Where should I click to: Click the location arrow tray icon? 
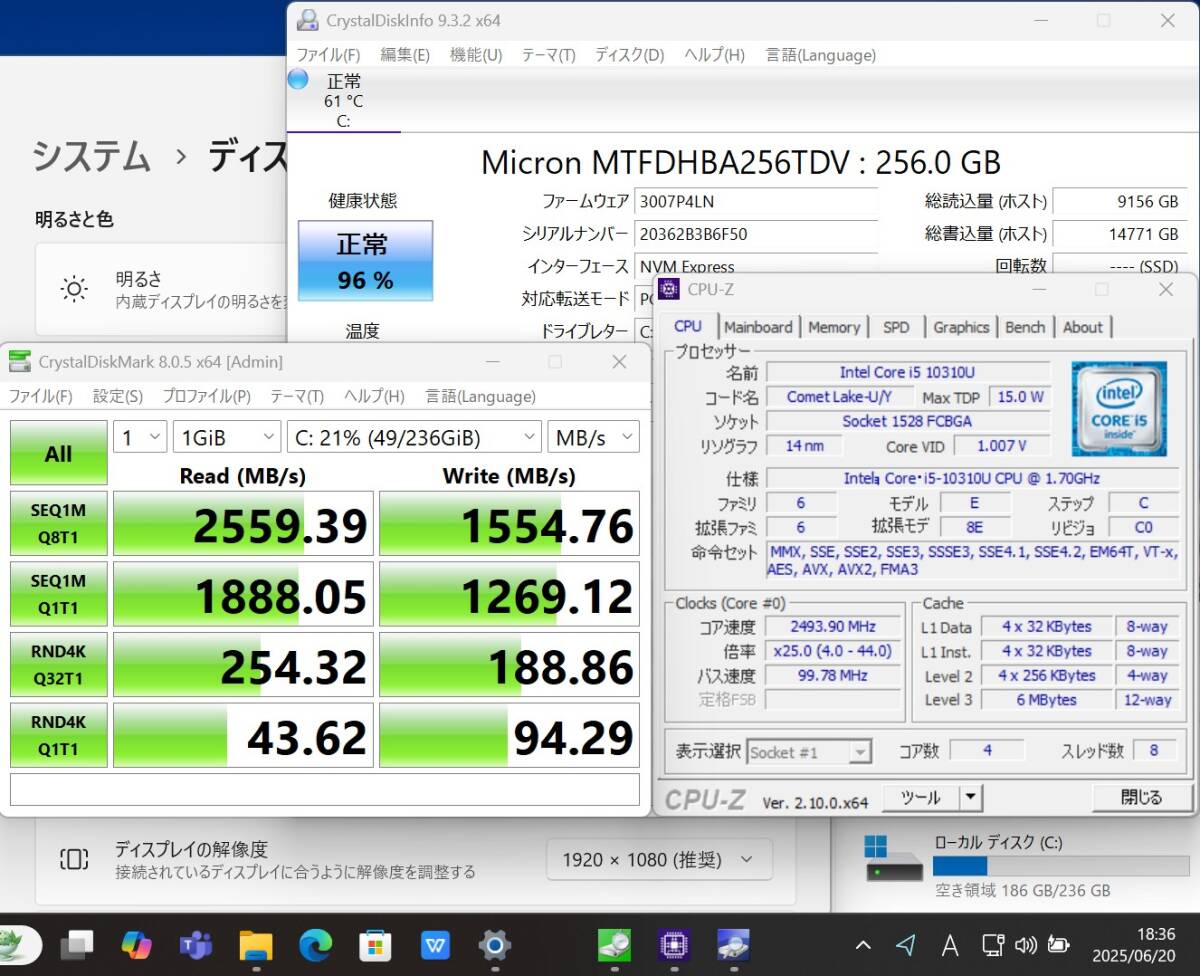(x=906, y=944)
